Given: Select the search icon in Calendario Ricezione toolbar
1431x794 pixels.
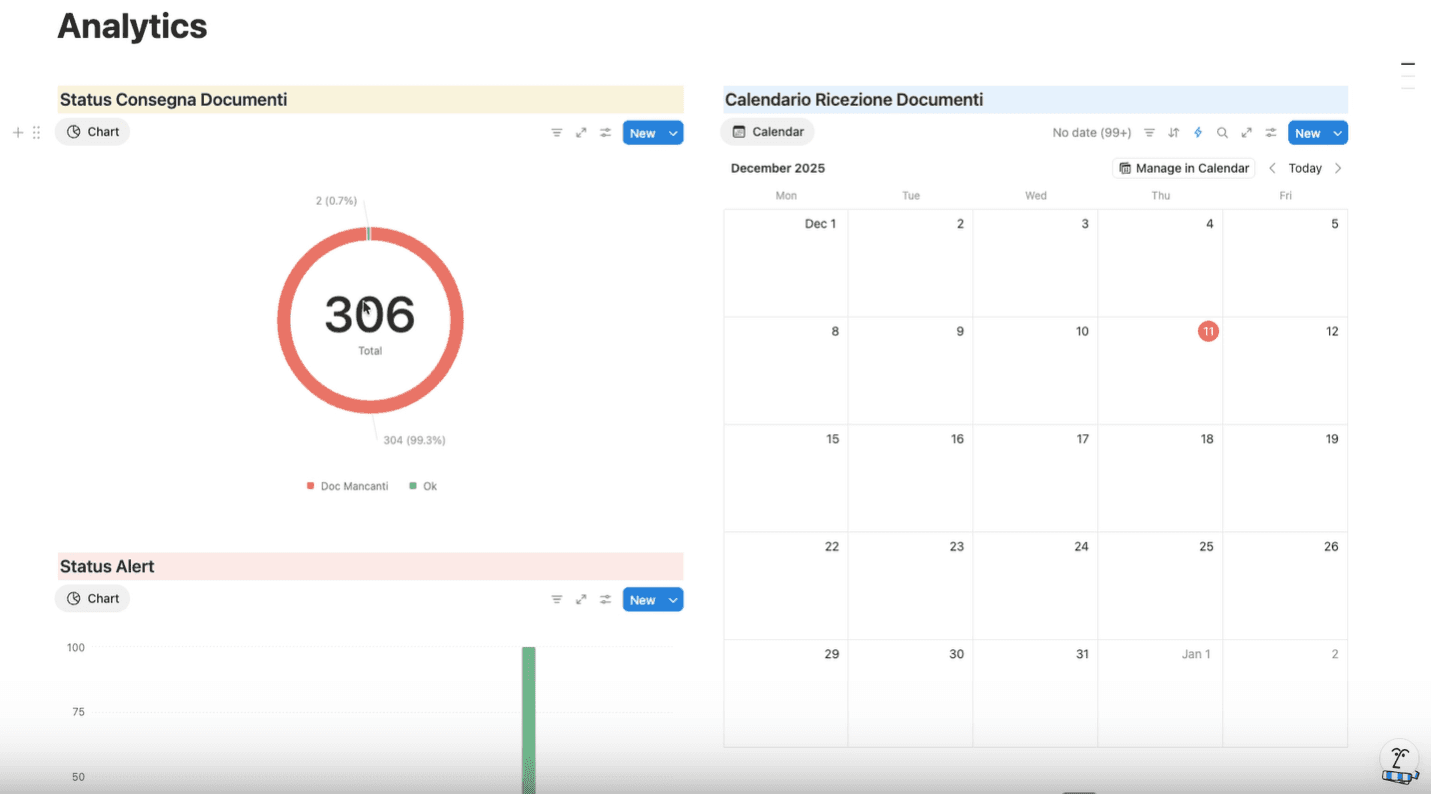Looking at the screenshot, I should tap(1222, 132).
